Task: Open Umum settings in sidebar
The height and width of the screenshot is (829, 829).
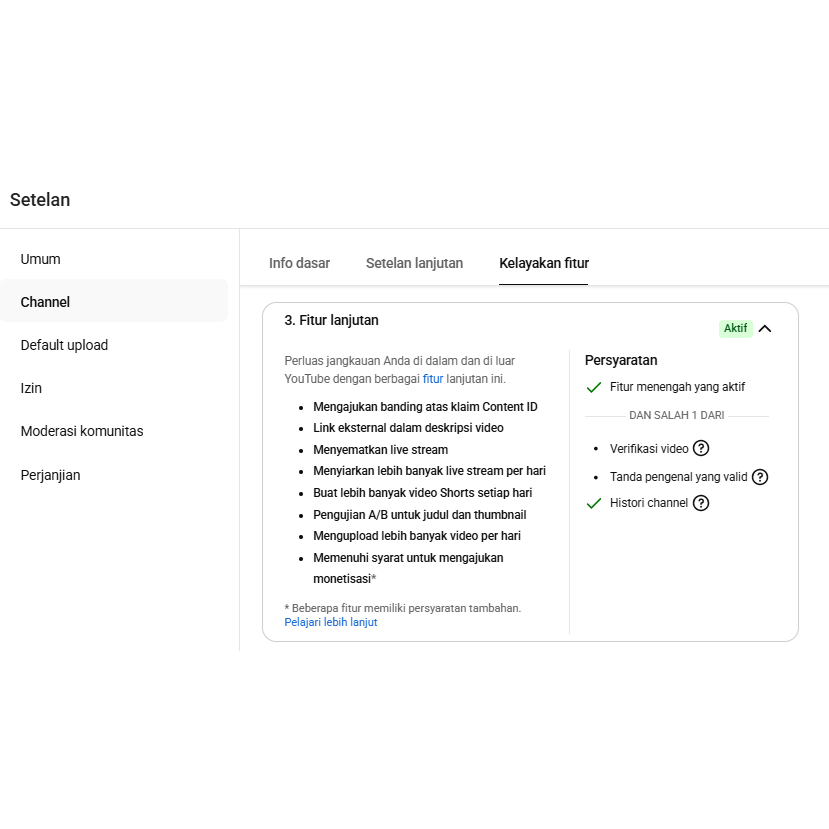Action: tap(41, 259)
